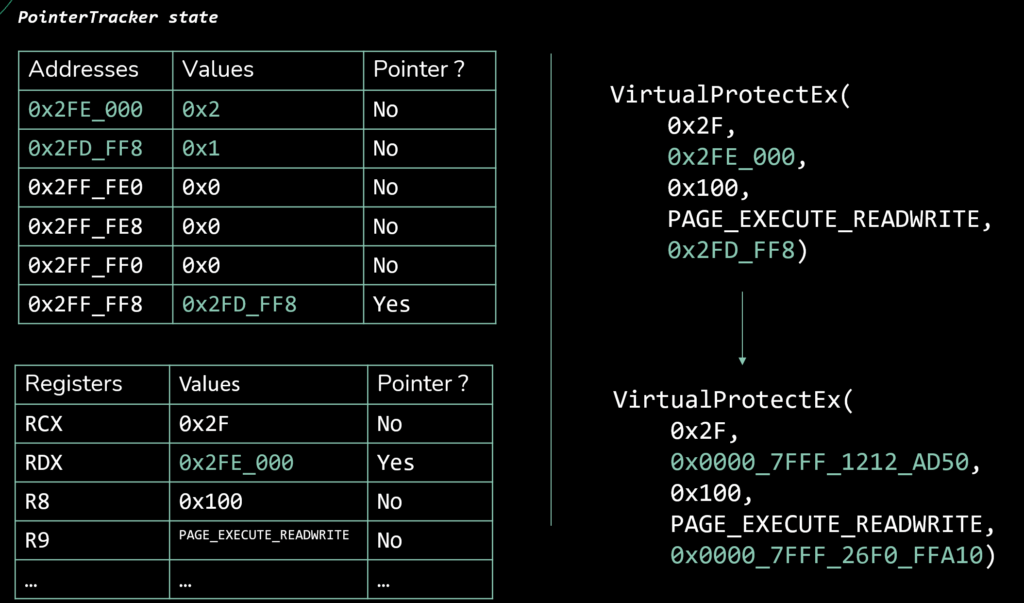The height and width of the screenshot is (603, 1024).
Task: Select the "Addresses" column header
Action: [x=83, y=70]
